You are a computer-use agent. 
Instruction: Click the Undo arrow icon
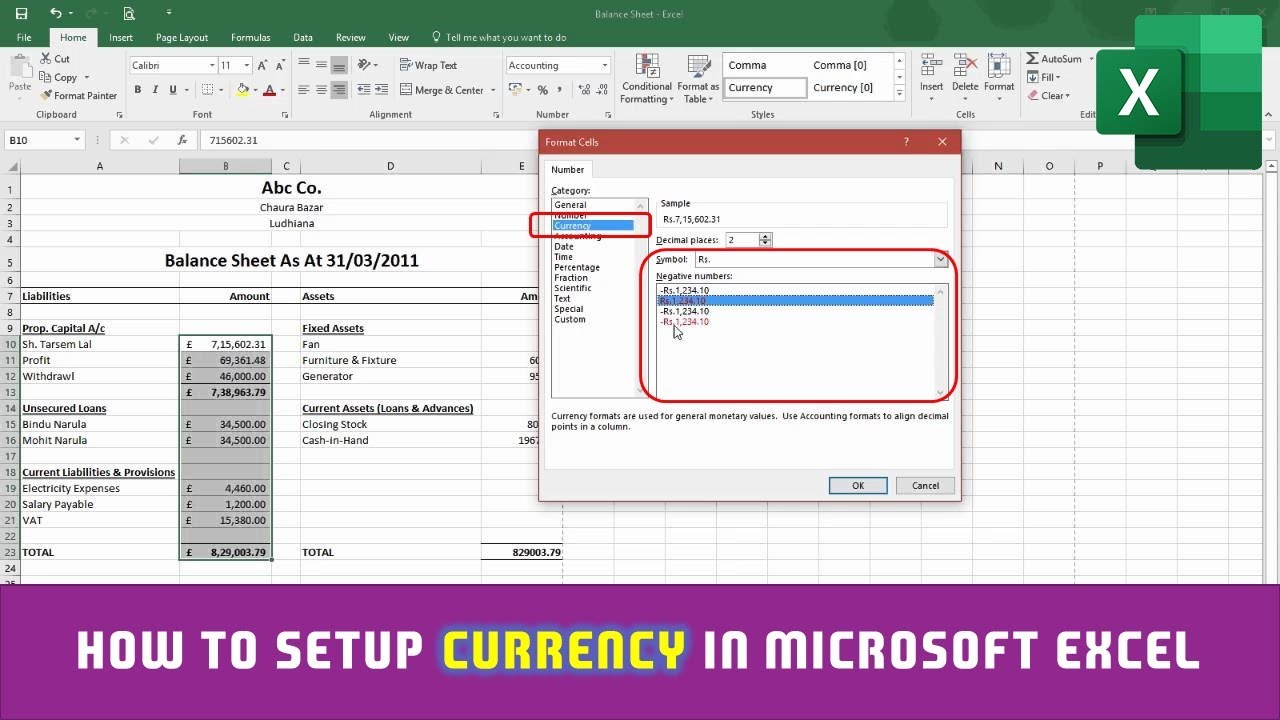pos(55,14)
